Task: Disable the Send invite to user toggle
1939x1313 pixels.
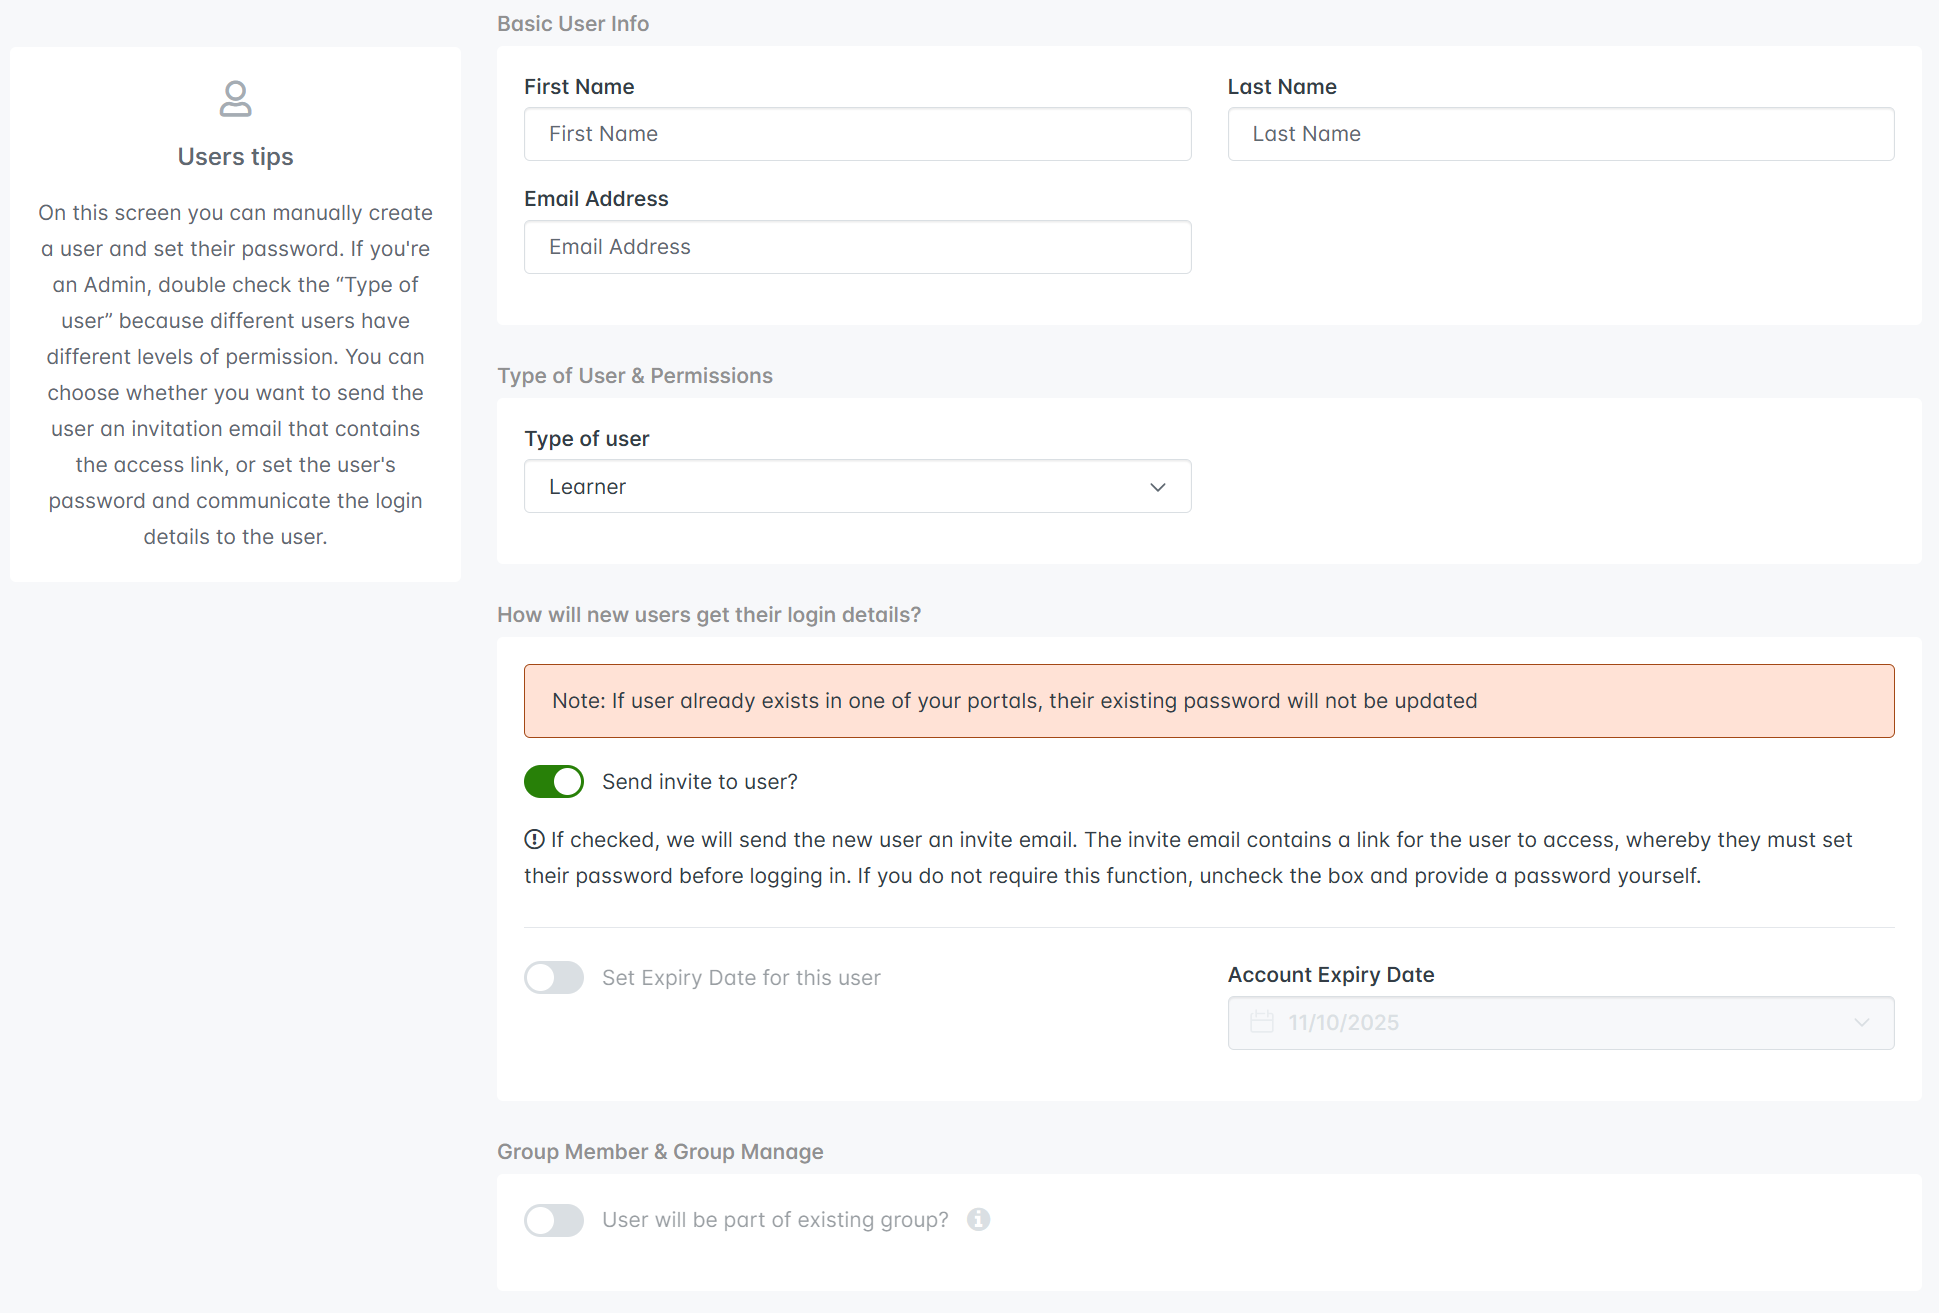Action: point(554,781)
